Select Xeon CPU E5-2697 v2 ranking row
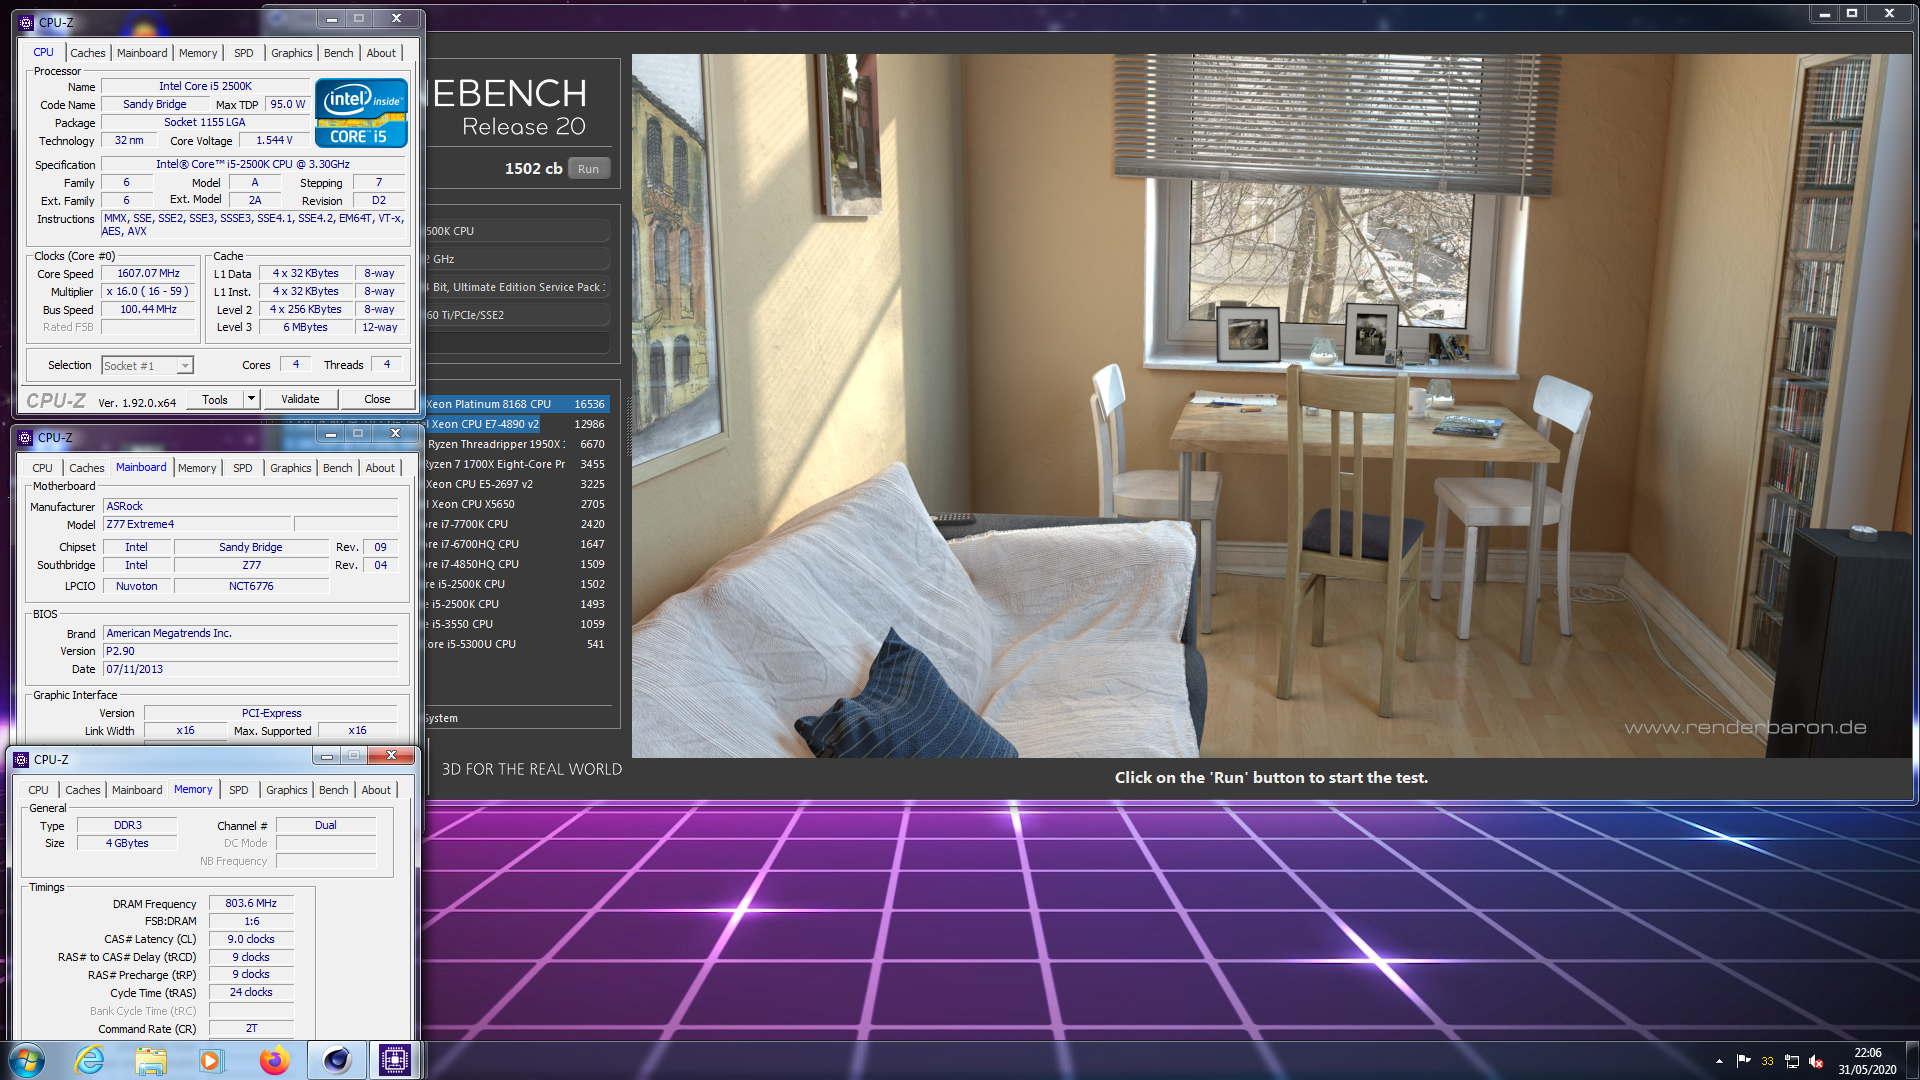This screenshot has height=1080, width=1920. pyautogui.click(x=517, y=484)
